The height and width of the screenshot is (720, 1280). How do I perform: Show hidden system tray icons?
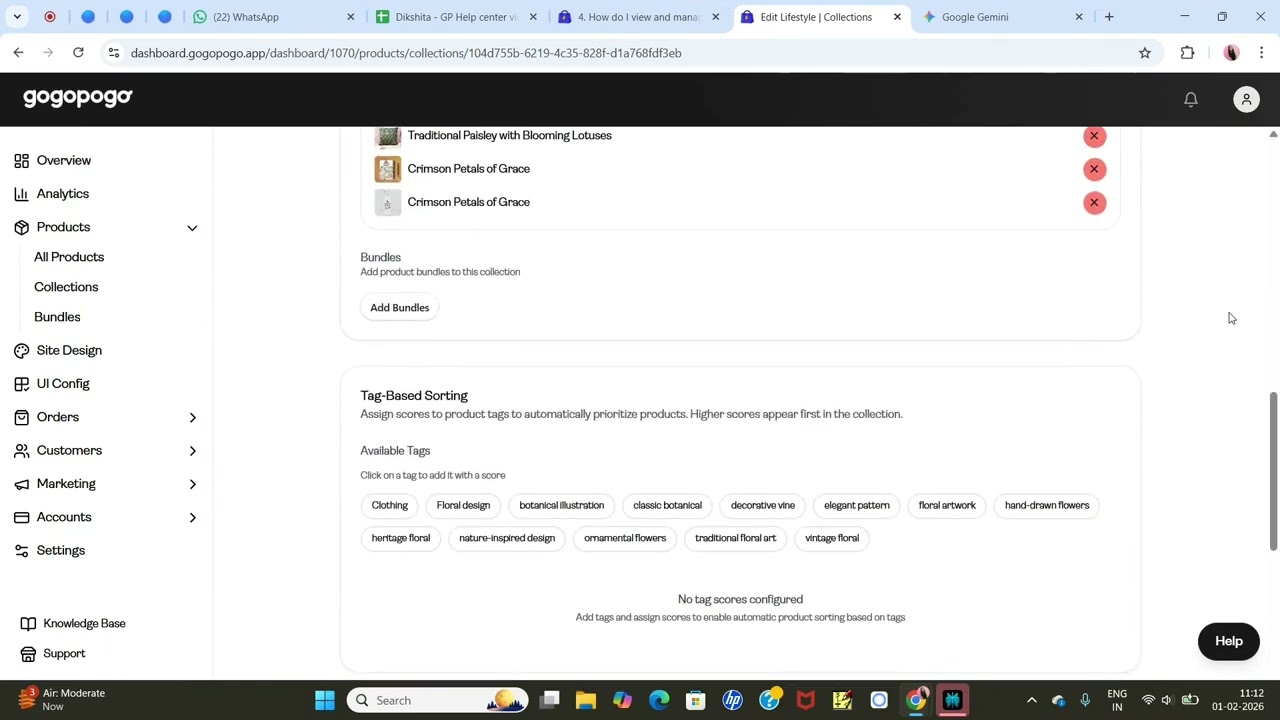[1032, 700]
